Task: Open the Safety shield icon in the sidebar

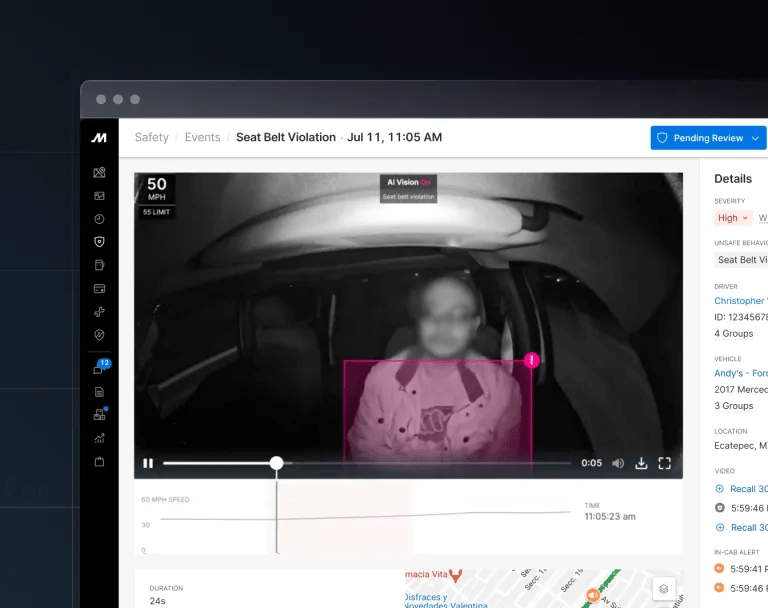Action: click(99, 242)
